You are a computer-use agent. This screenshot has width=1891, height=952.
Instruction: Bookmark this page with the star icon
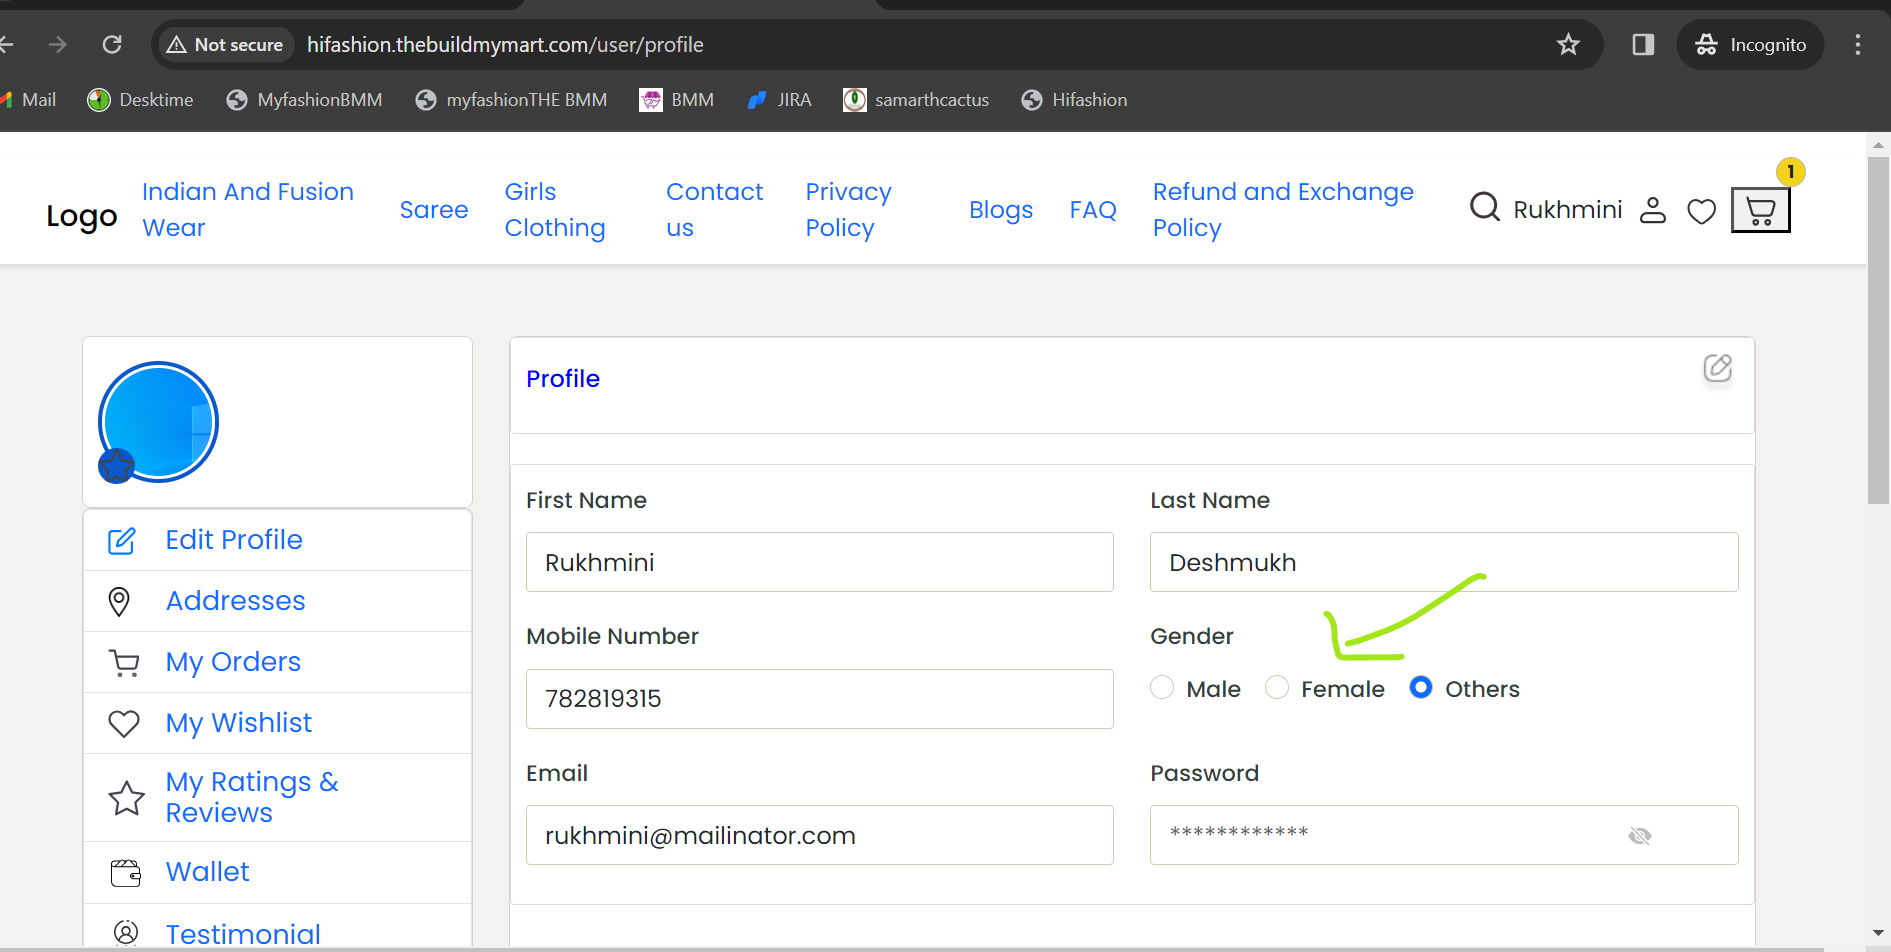(1568, 44)
